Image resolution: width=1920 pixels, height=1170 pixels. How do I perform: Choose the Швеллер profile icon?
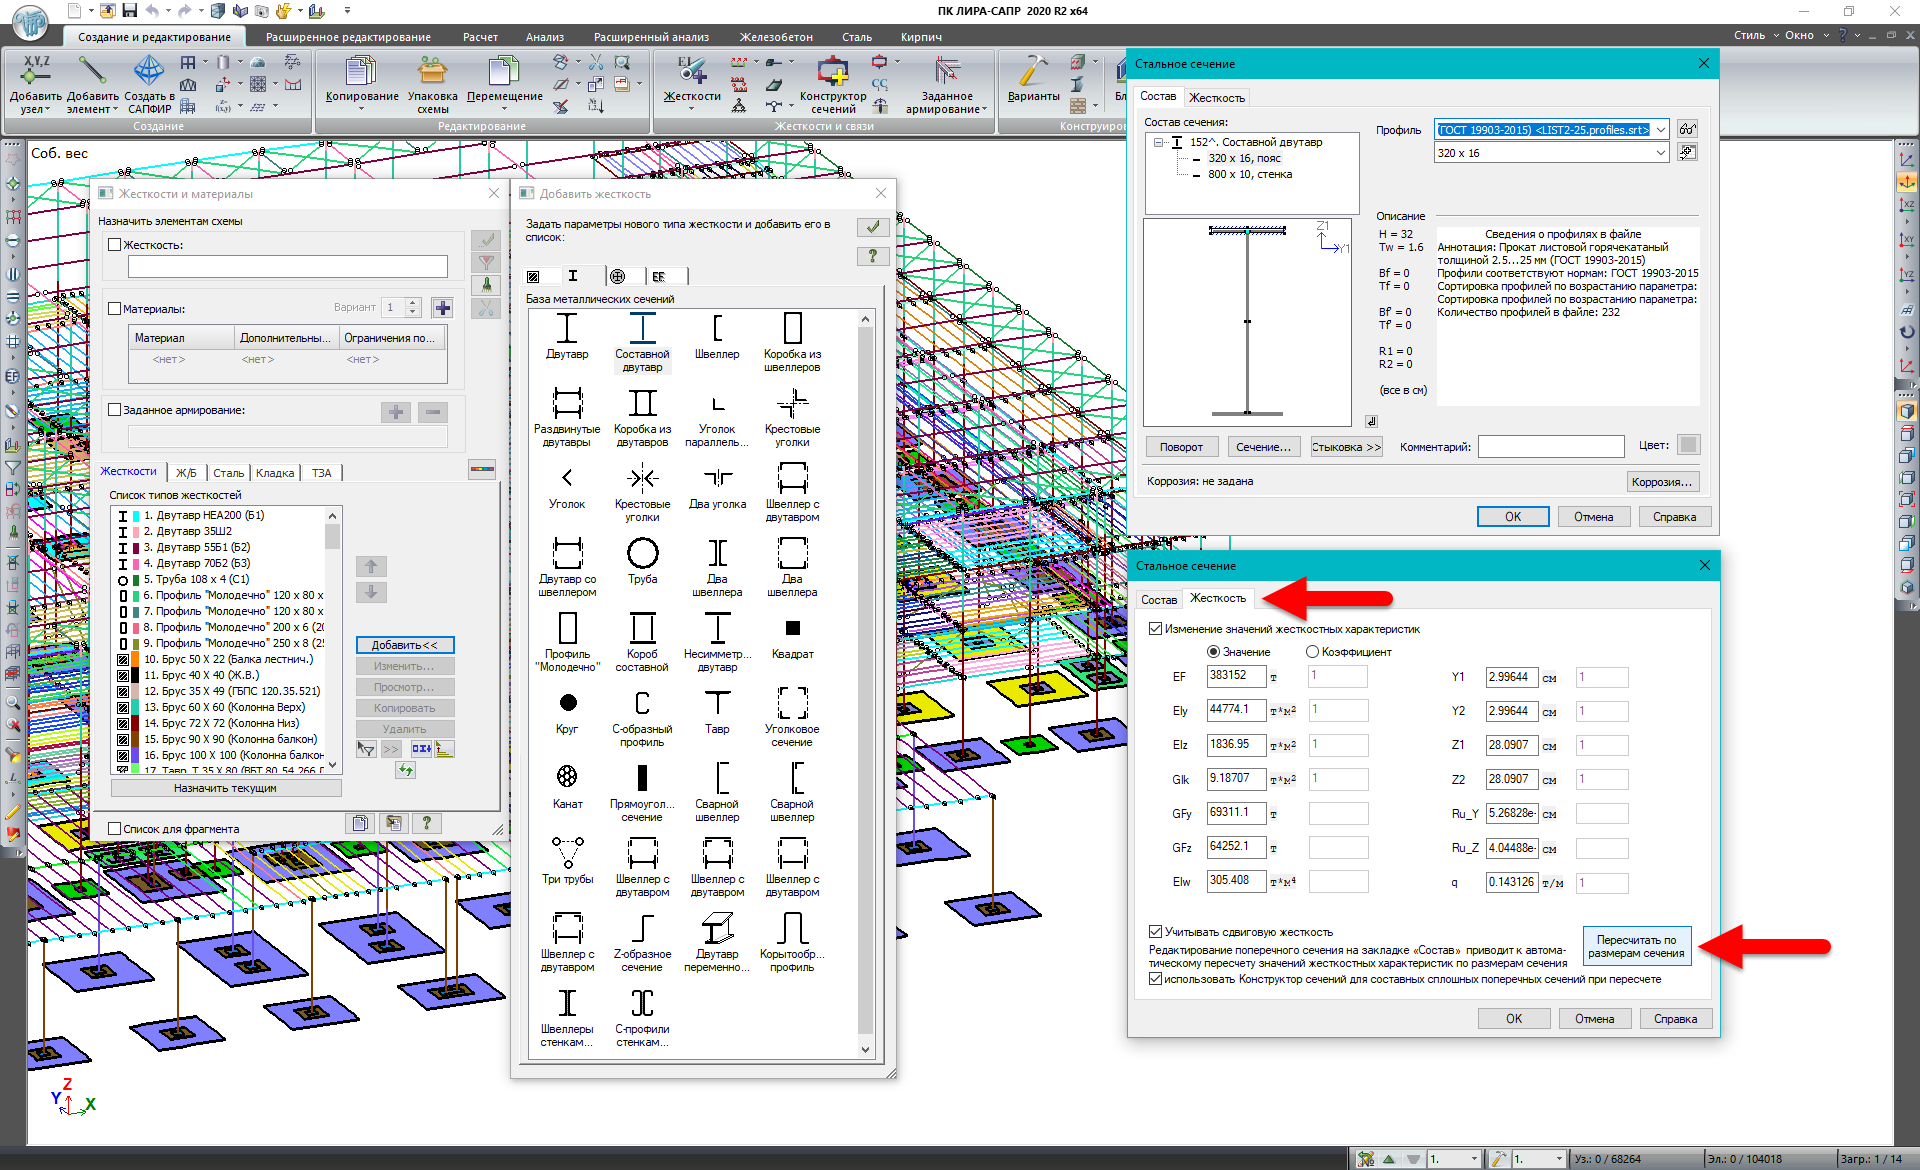point(717,329)
